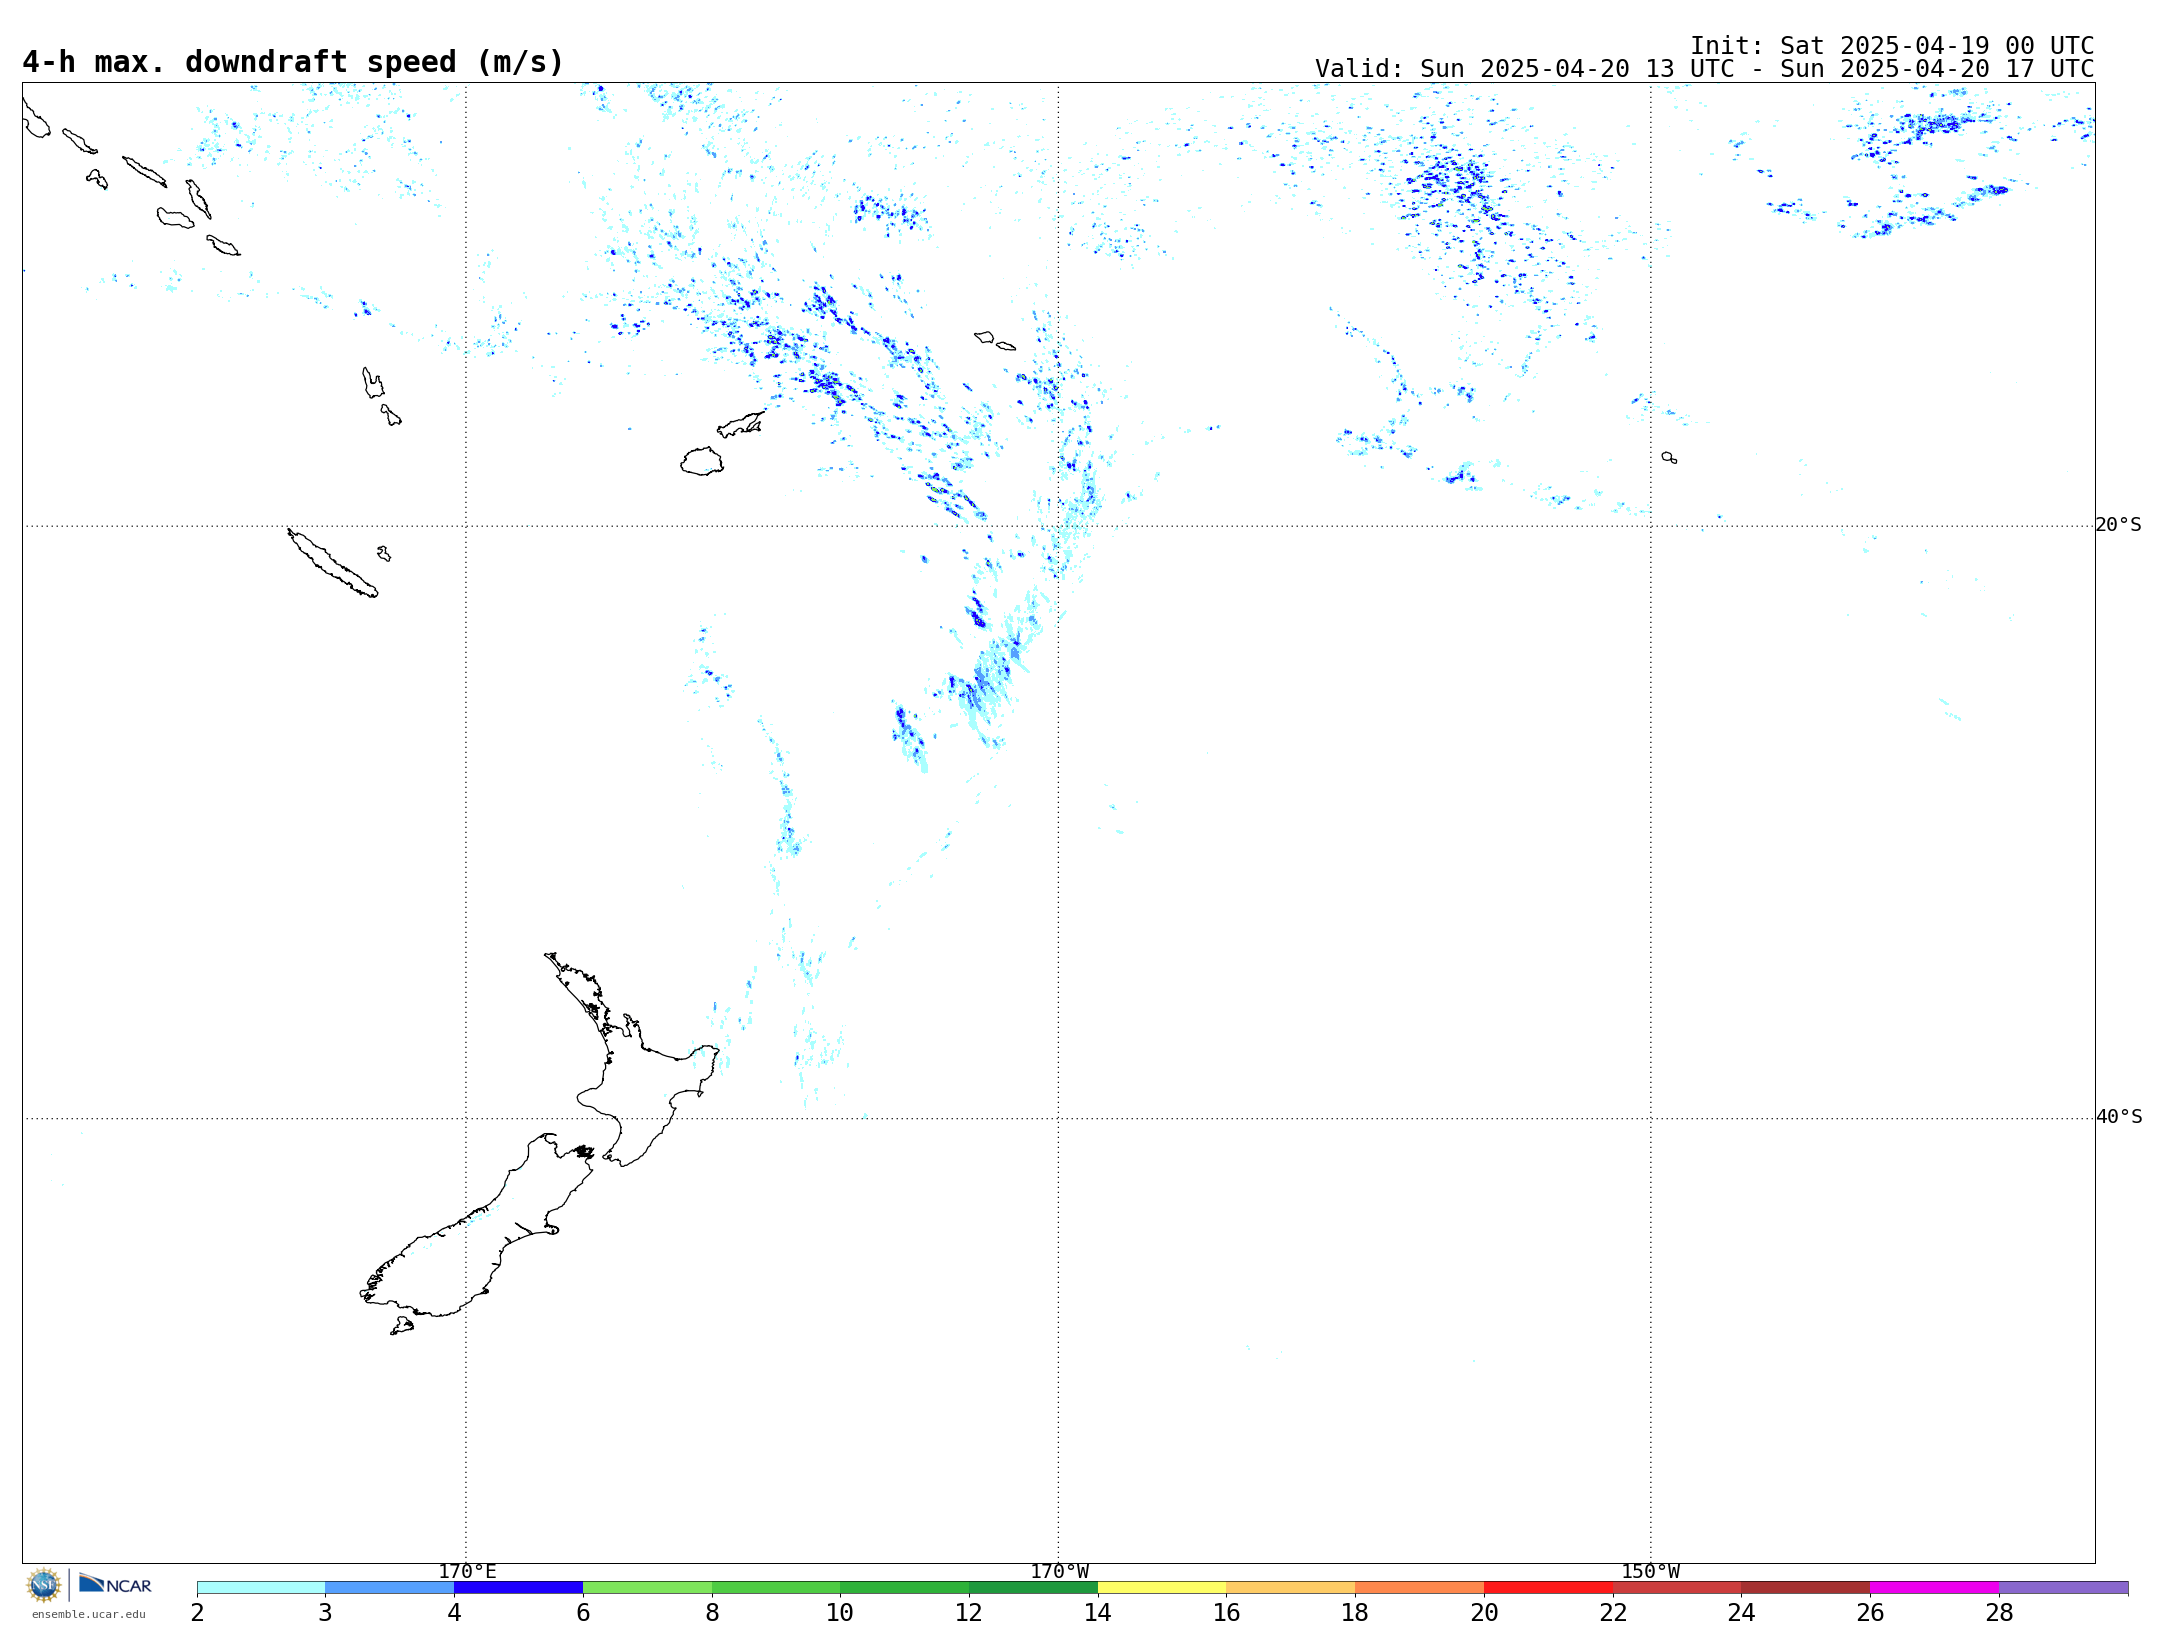Click the 170°W longitude label

(1059, 1571)
